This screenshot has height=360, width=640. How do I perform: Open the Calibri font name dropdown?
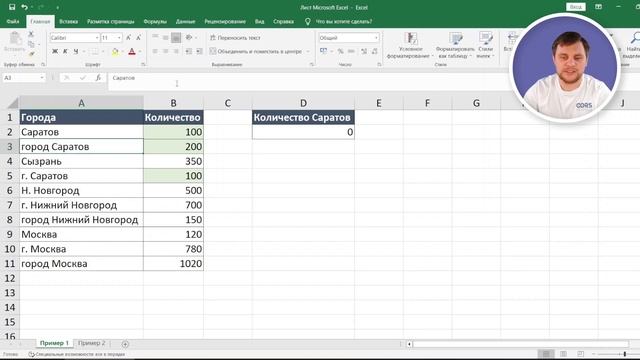tap(97, 38)
